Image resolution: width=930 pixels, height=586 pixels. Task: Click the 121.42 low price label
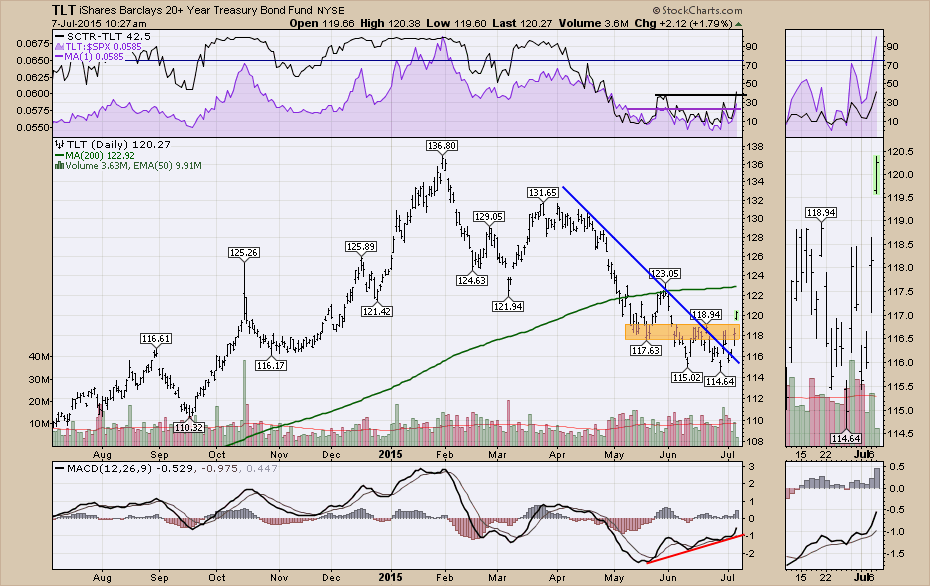(377, 311)
